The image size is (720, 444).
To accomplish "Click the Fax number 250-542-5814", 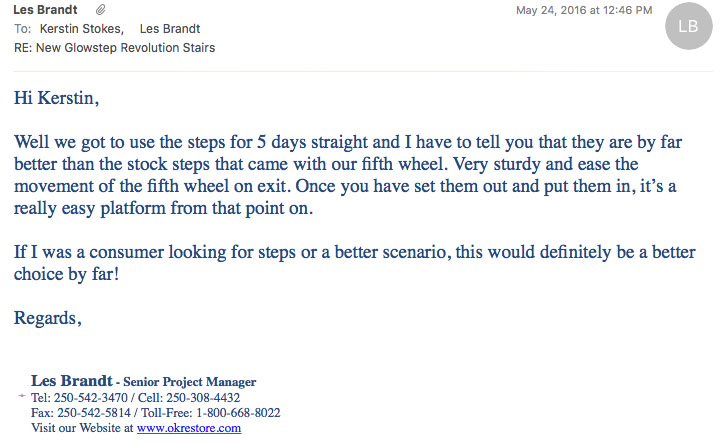I will (x=94, y=413).
